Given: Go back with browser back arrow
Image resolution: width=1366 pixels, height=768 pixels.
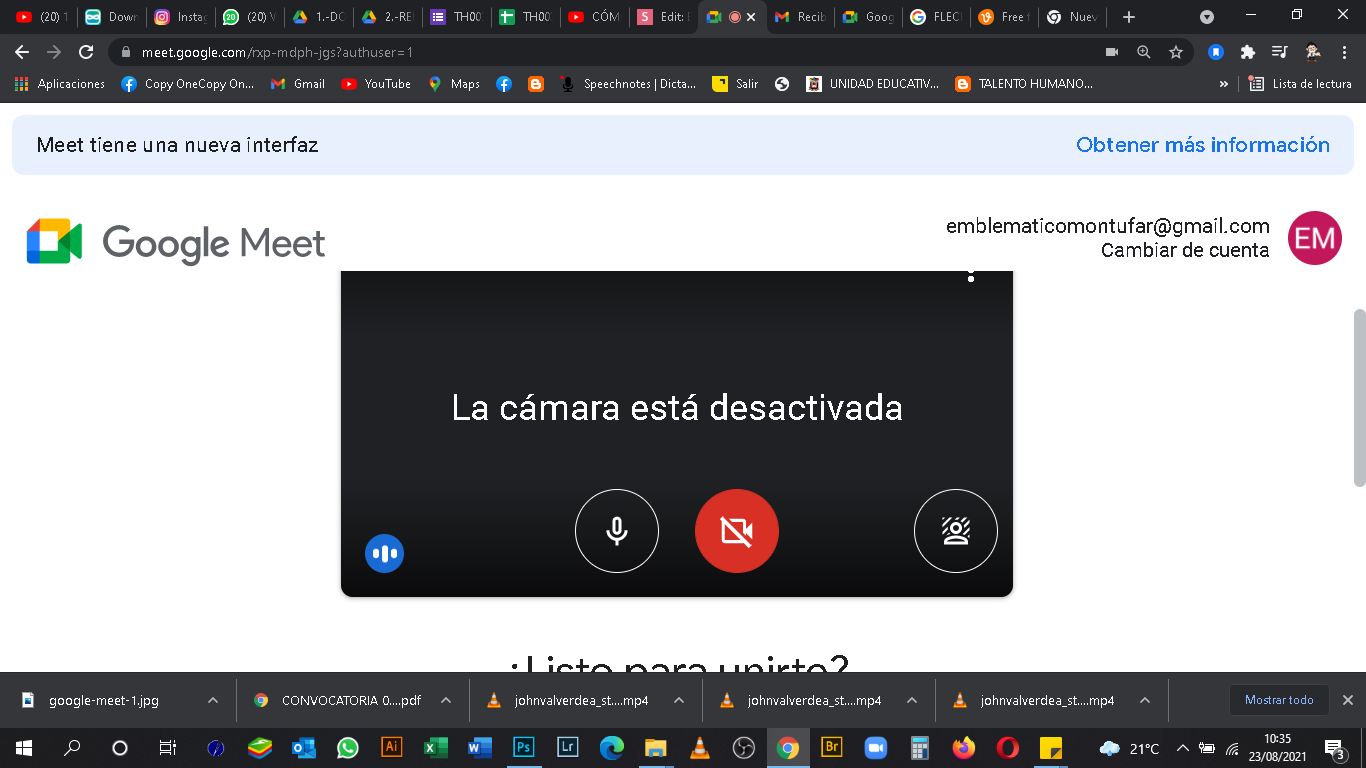Looking at the screenshot, I should coord(22,52).
